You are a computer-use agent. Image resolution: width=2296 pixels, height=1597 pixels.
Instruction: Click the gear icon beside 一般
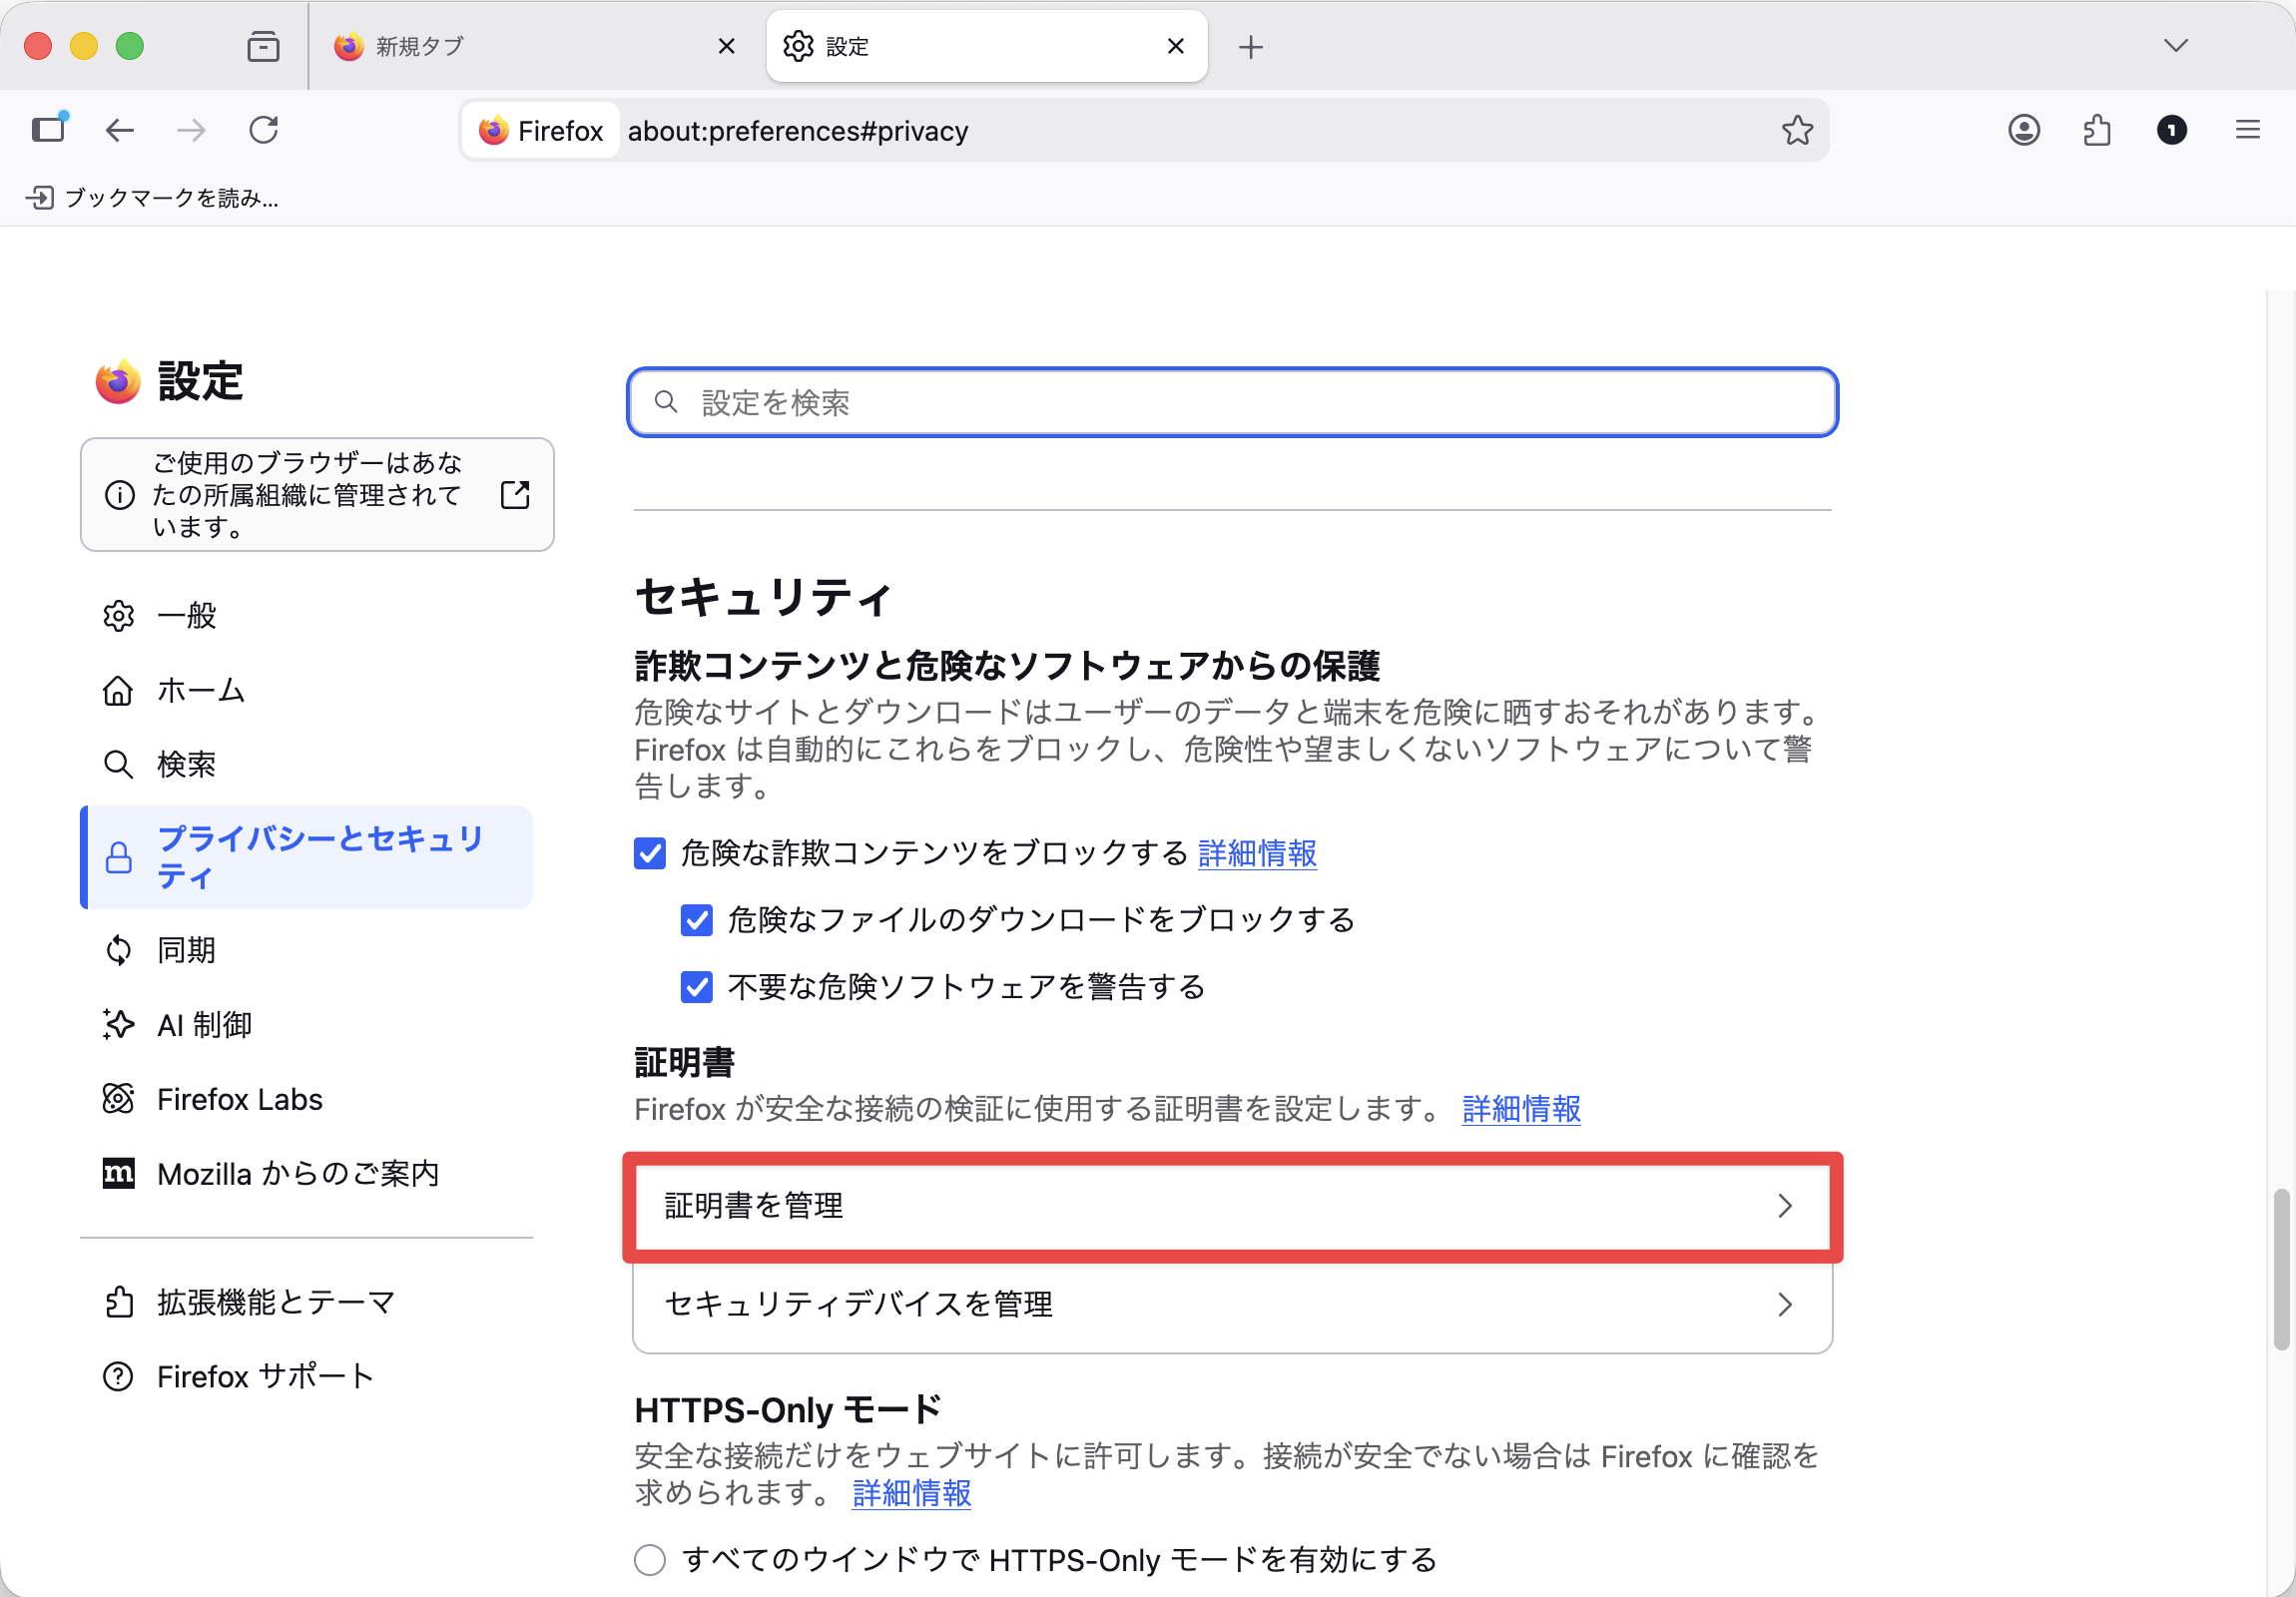(118, 616)
